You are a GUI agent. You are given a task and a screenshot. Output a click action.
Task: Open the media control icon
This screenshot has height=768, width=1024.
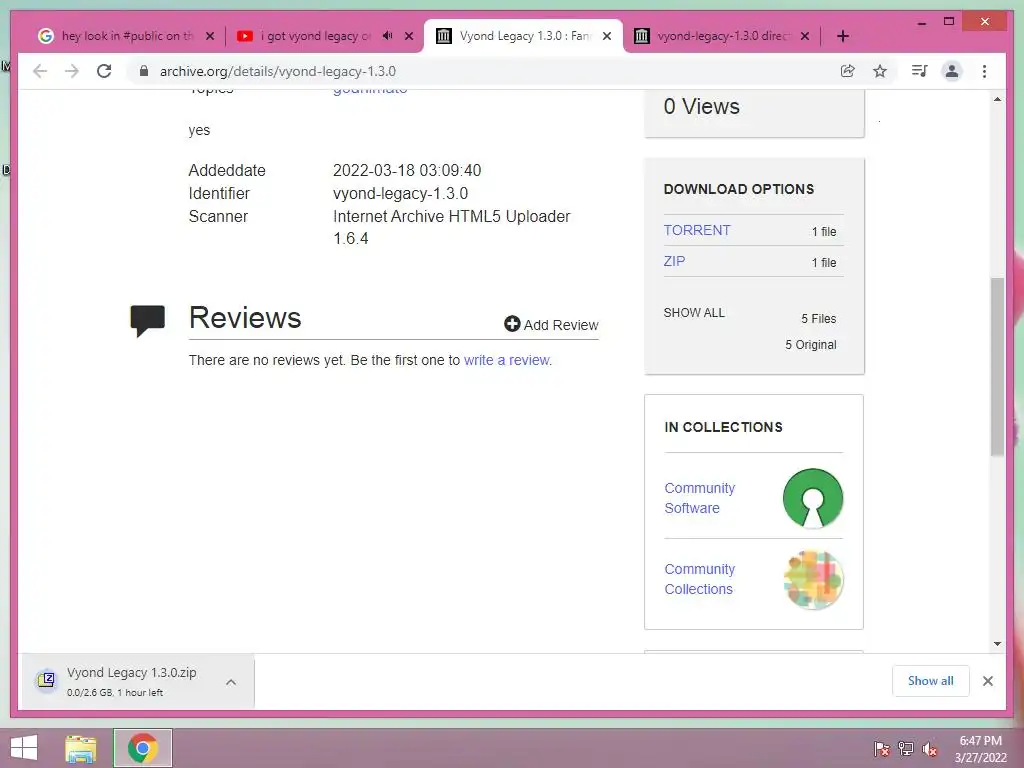920,71
